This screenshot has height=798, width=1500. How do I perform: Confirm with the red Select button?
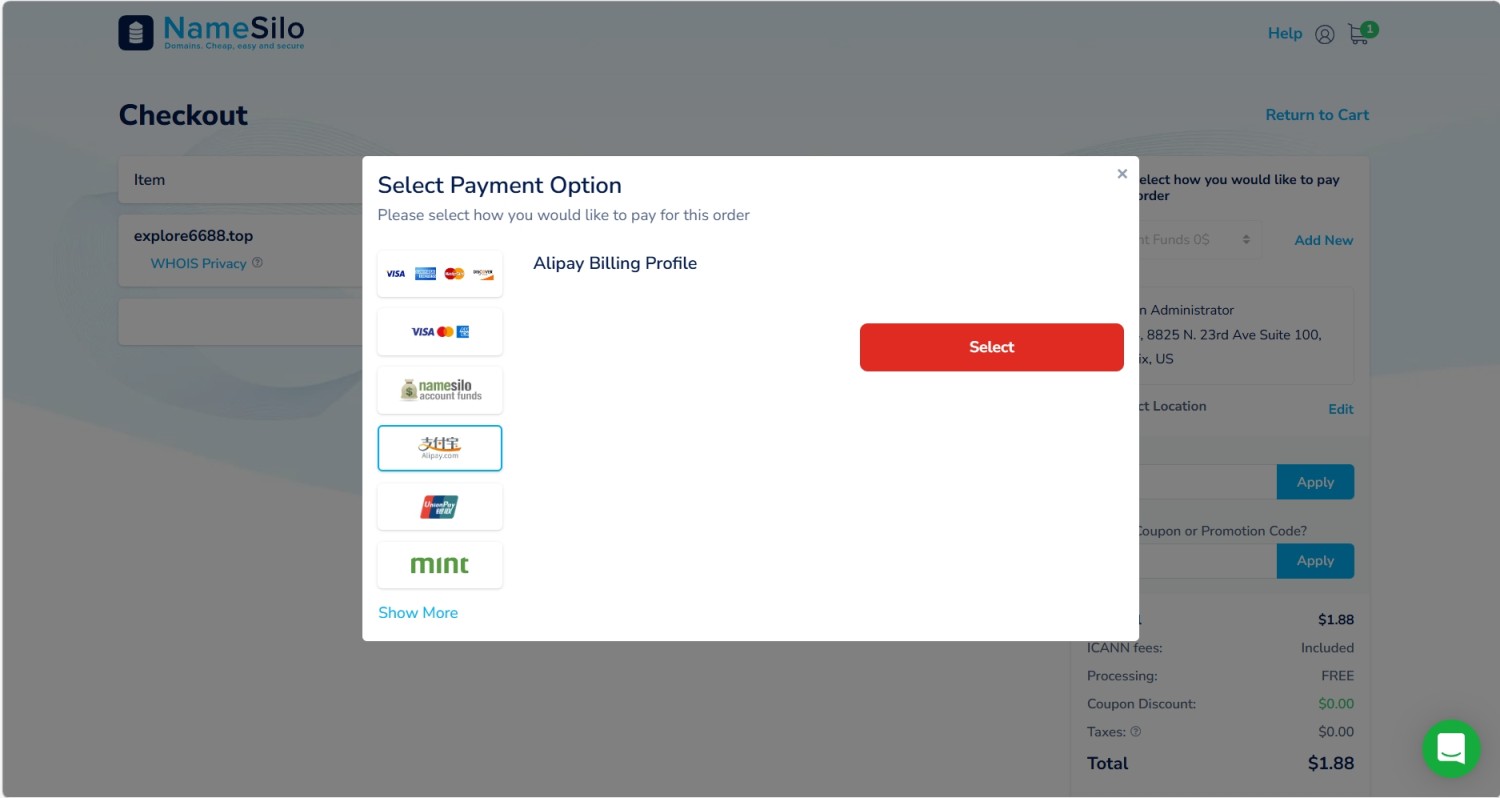click(x=992, y=347)
